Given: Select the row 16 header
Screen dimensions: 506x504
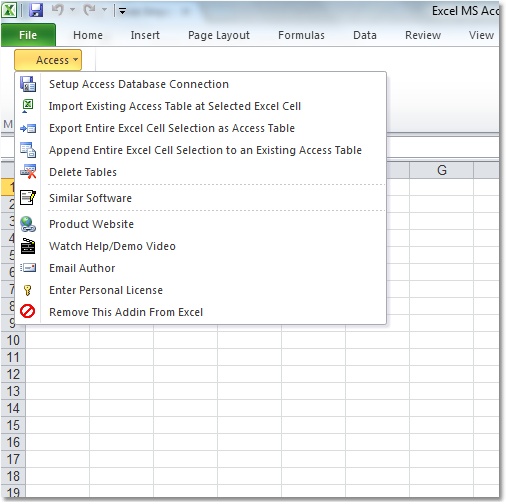Looking at the screenshot, I should coord(13,442).
